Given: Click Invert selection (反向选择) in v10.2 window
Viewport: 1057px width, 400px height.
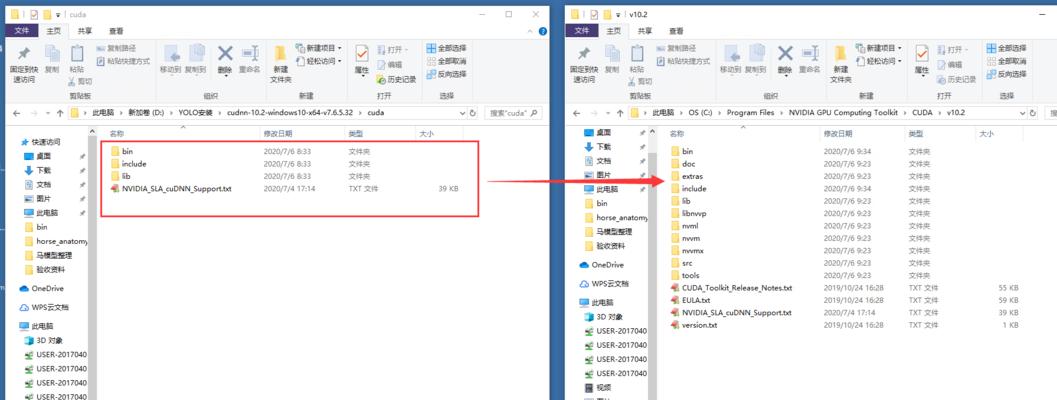Looking at the screenshot, I should pos(1006,74).
